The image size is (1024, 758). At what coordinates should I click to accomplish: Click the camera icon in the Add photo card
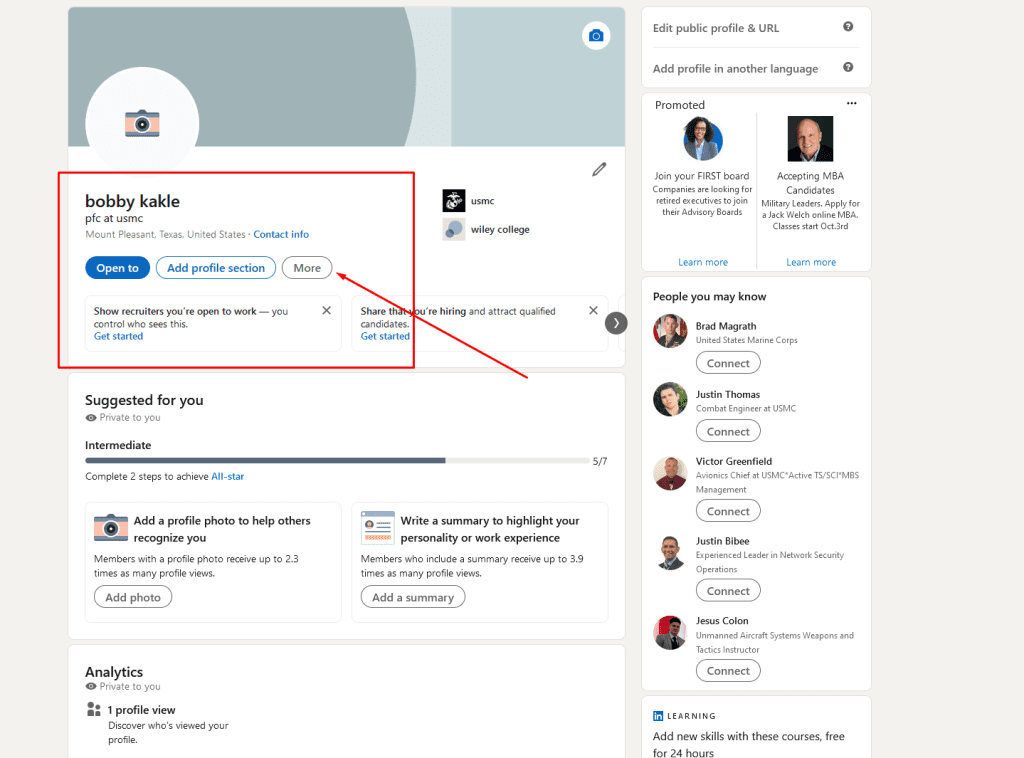pyautogui.click(x=110, y=526)
